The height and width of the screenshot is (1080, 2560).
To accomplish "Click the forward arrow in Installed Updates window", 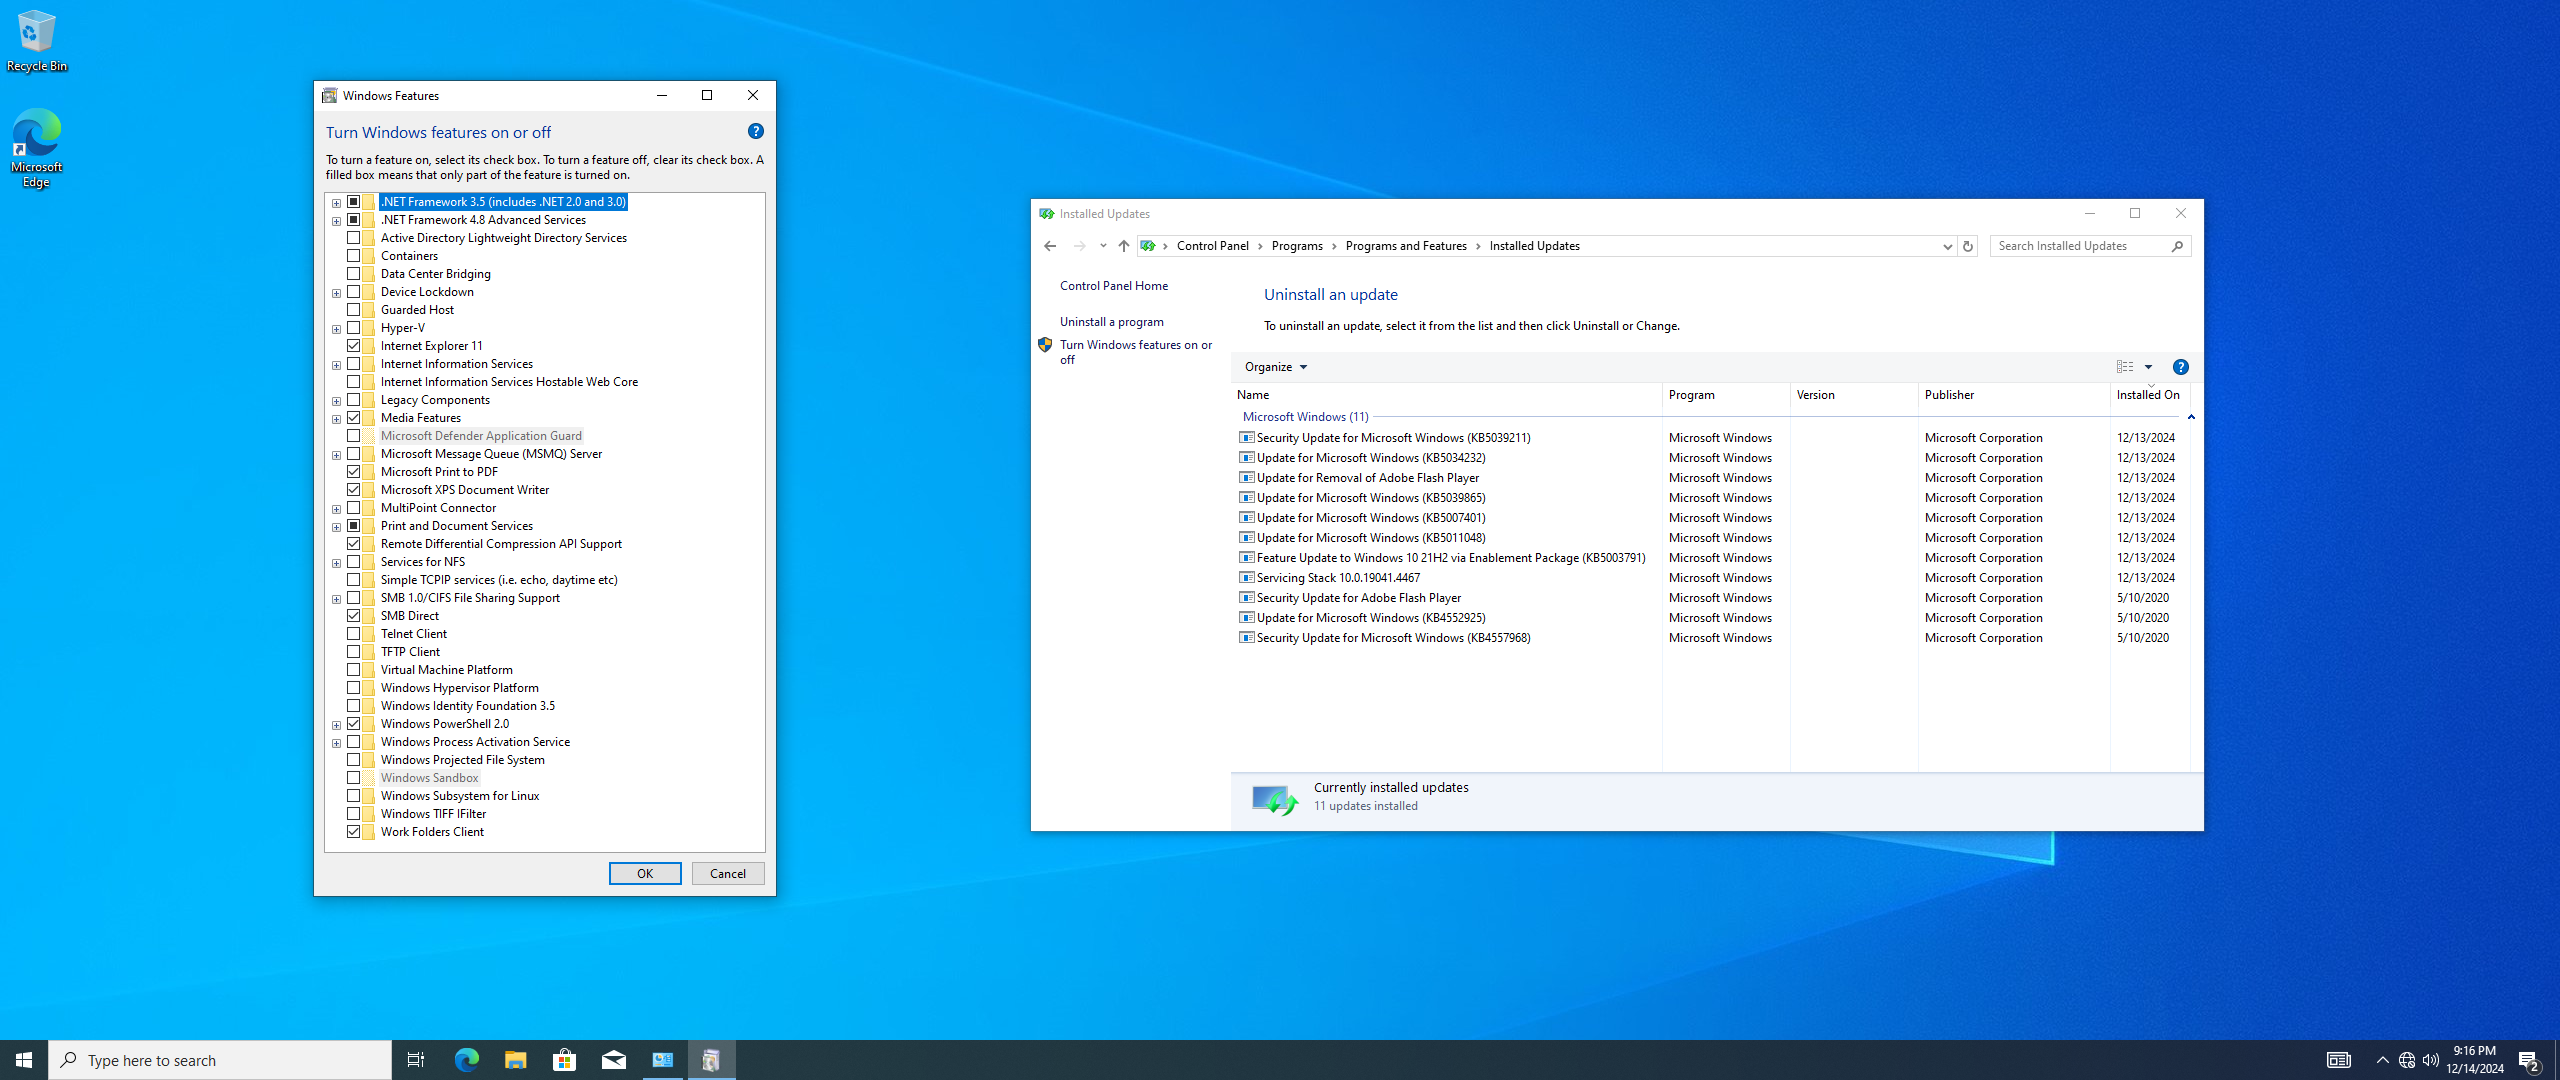I will (x=1080, y=246).
